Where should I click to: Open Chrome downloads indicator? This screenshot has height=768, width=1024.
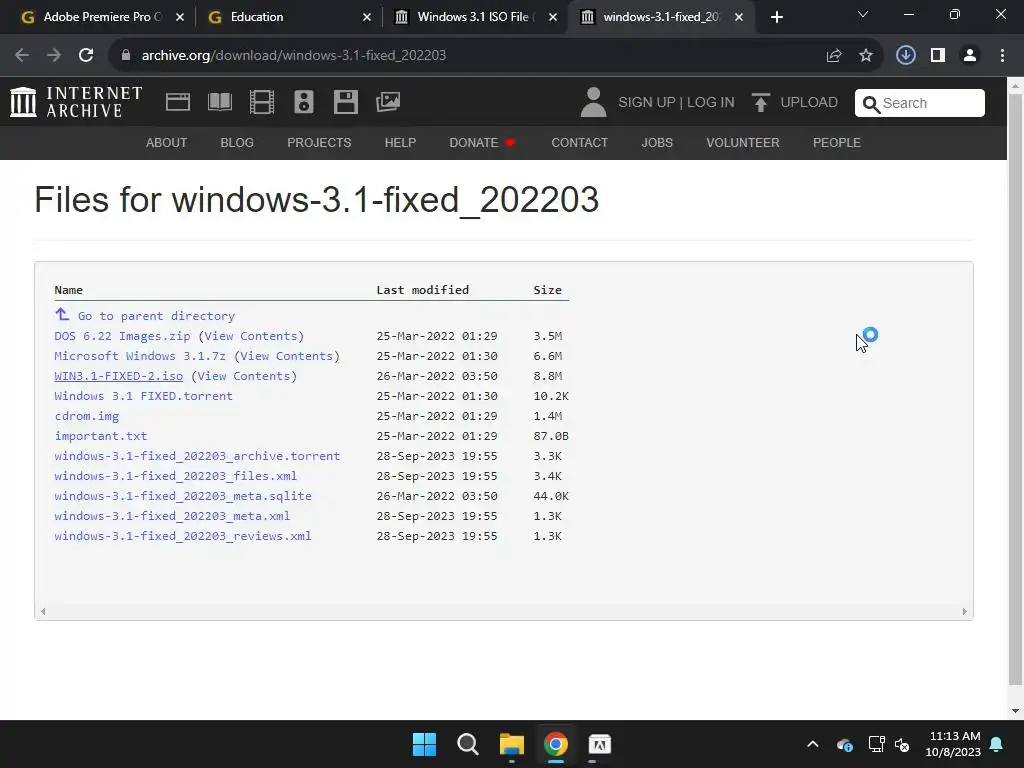click(906, 56)
